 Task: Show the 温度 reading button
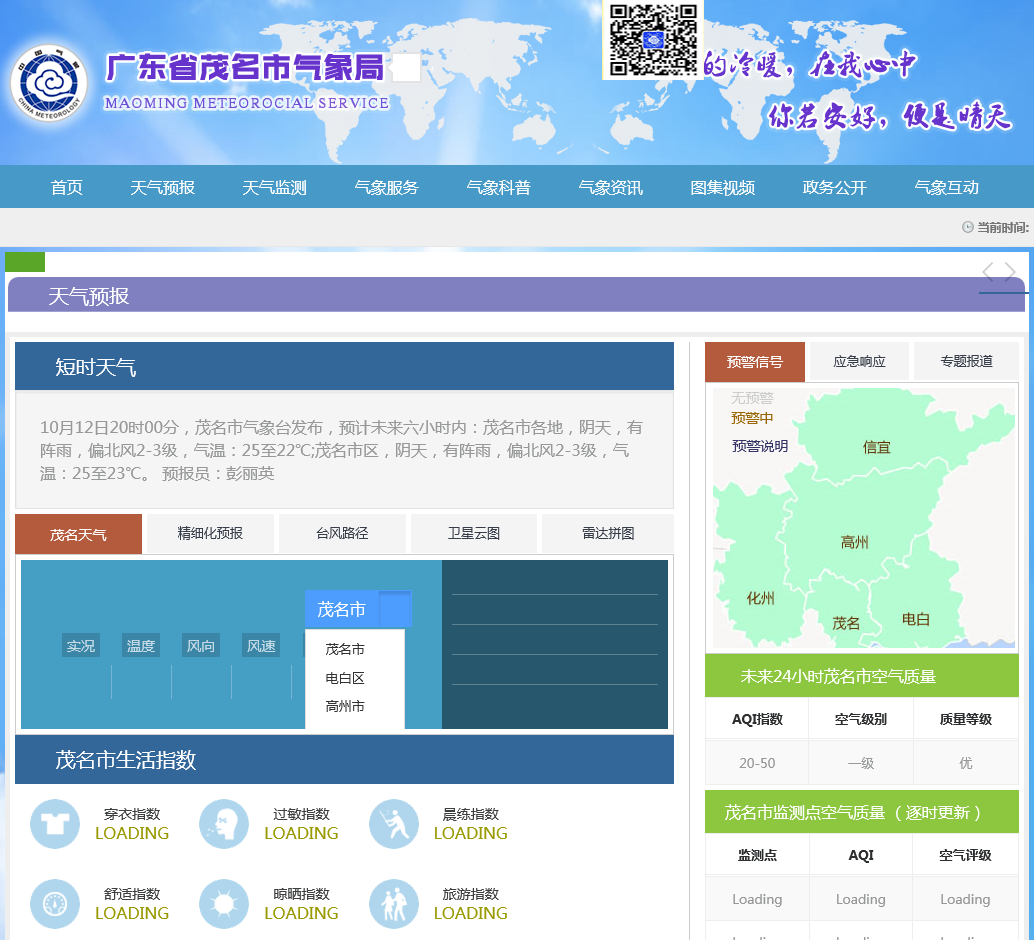tap(141, 646)
